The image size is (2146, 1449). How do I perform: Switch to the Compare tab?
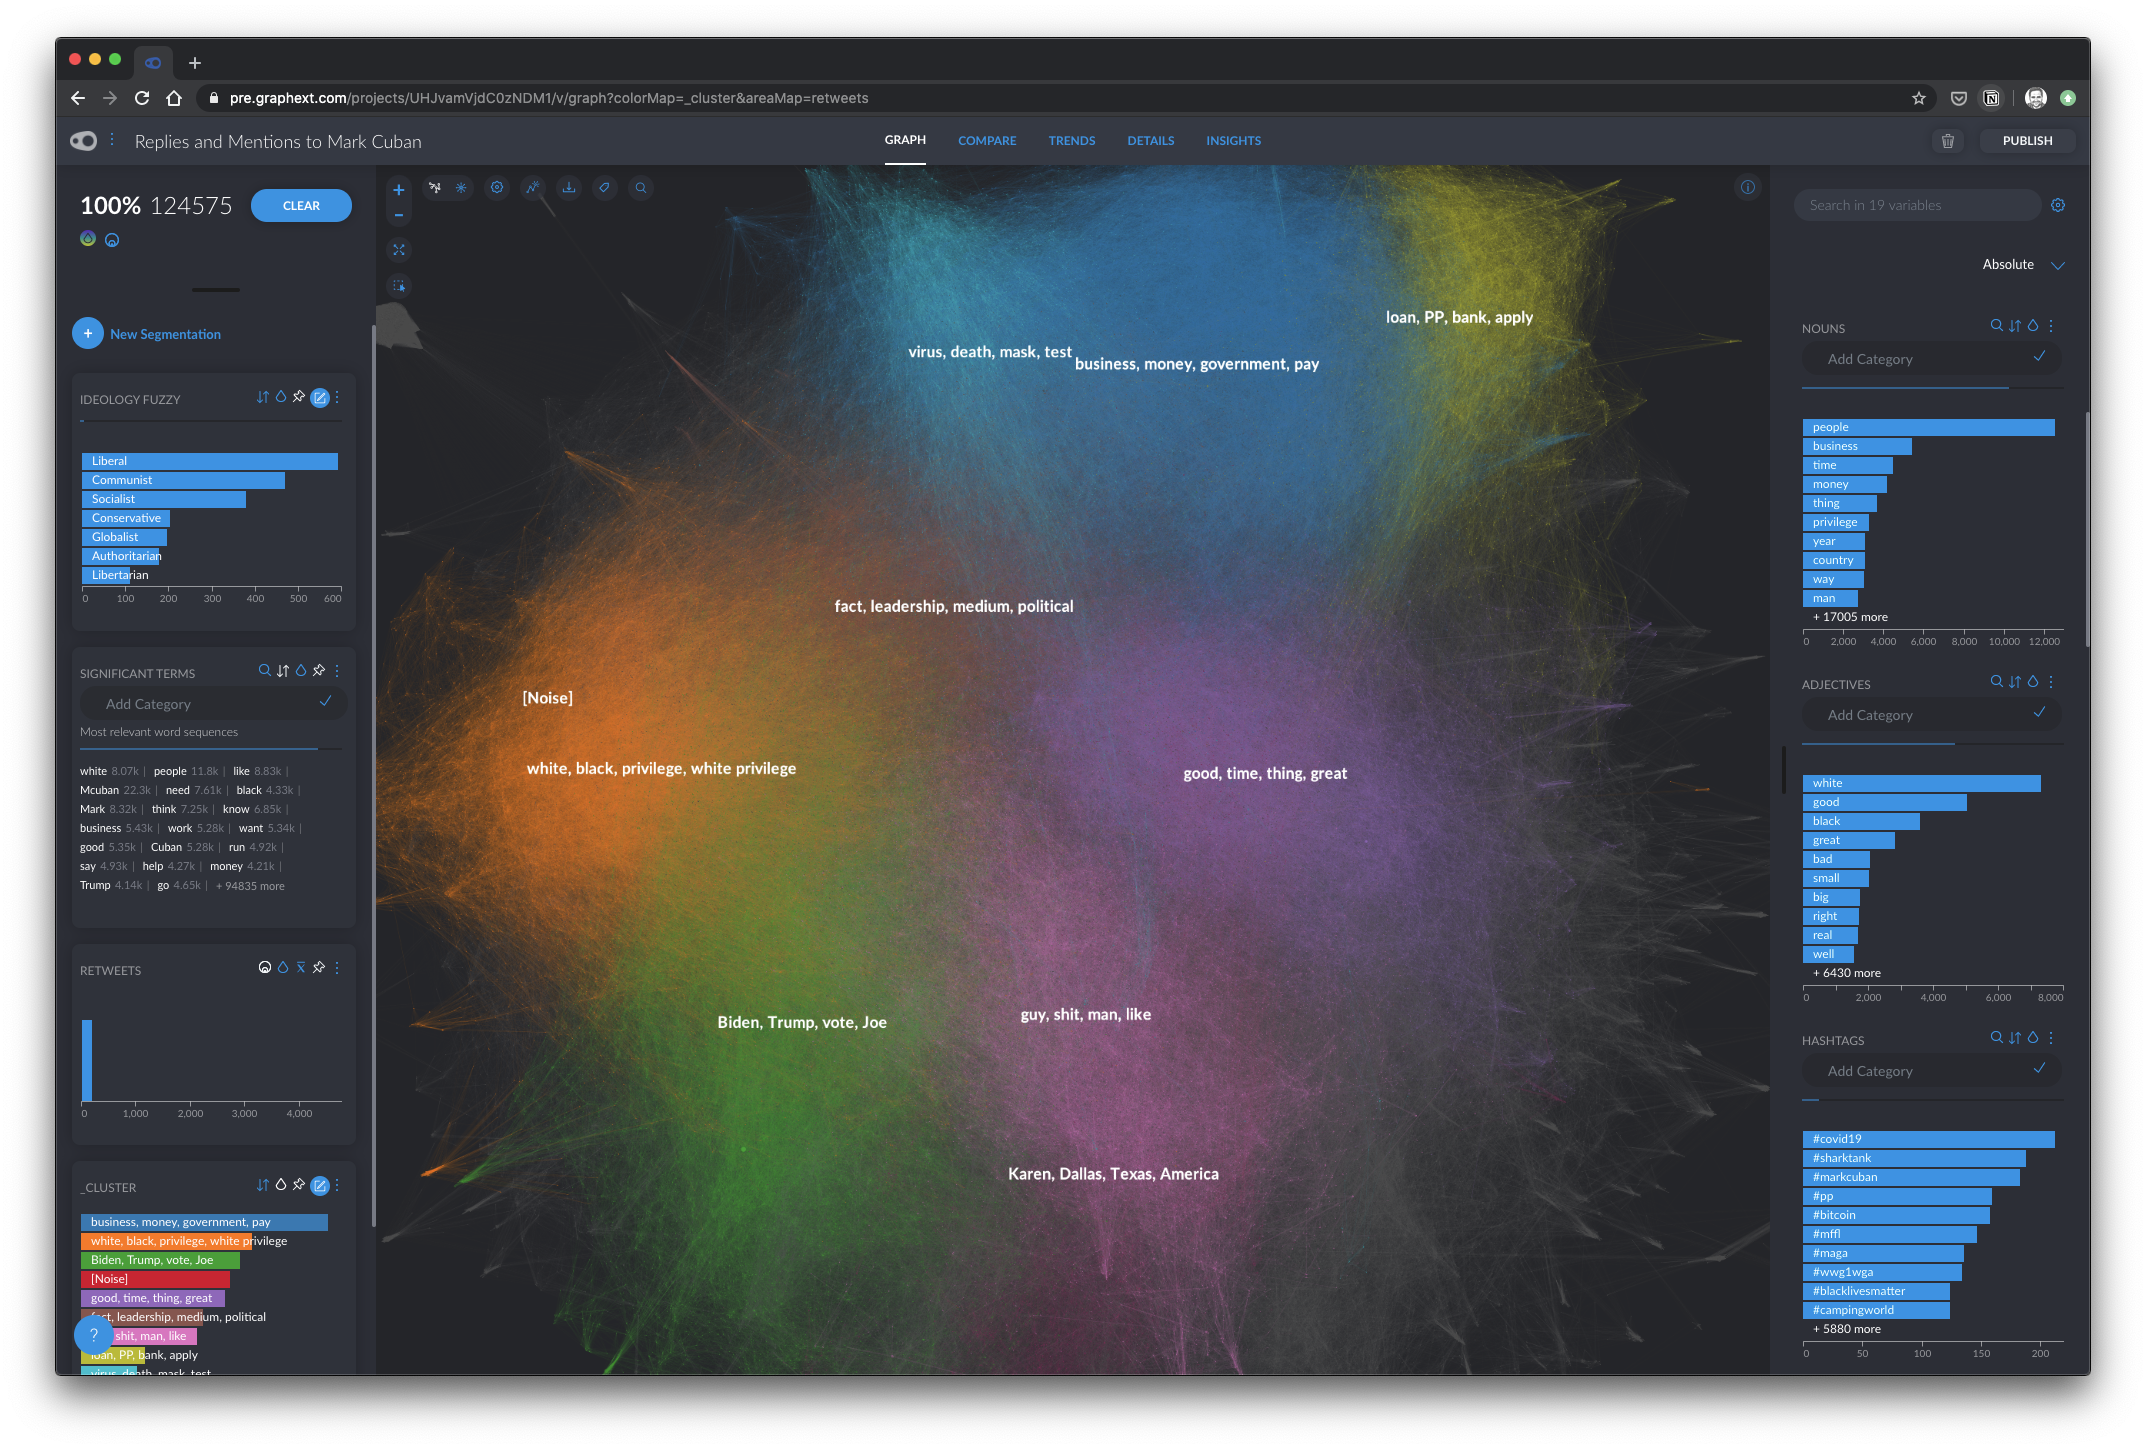tap(986, 141)
